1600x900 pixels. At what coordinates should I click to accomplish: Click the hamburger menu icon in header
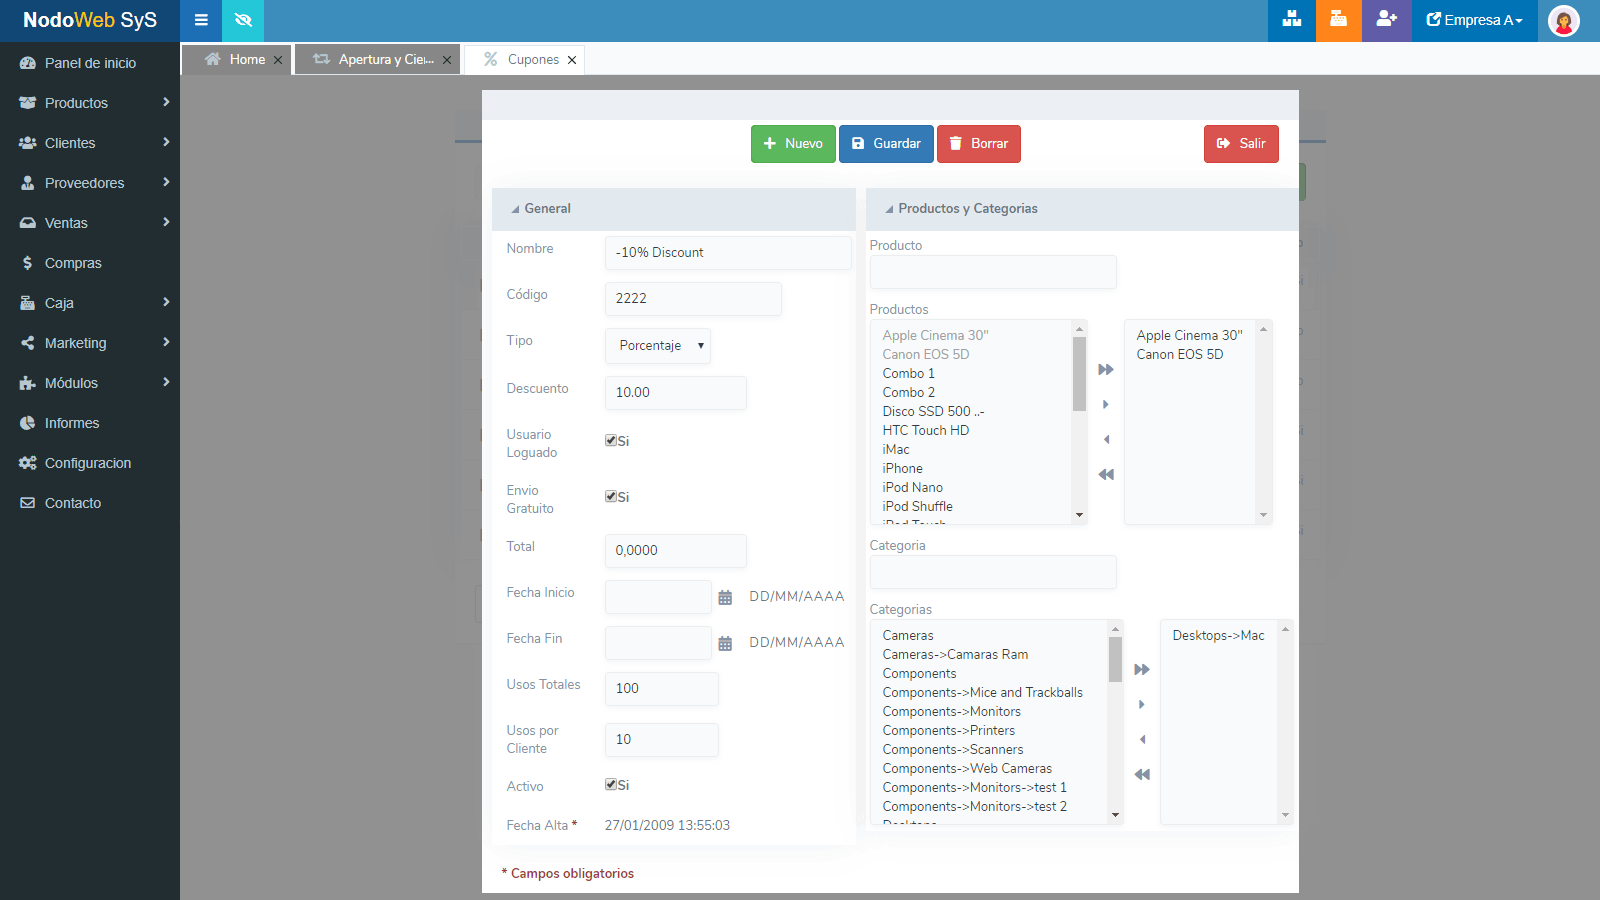(x=201, y=20)
